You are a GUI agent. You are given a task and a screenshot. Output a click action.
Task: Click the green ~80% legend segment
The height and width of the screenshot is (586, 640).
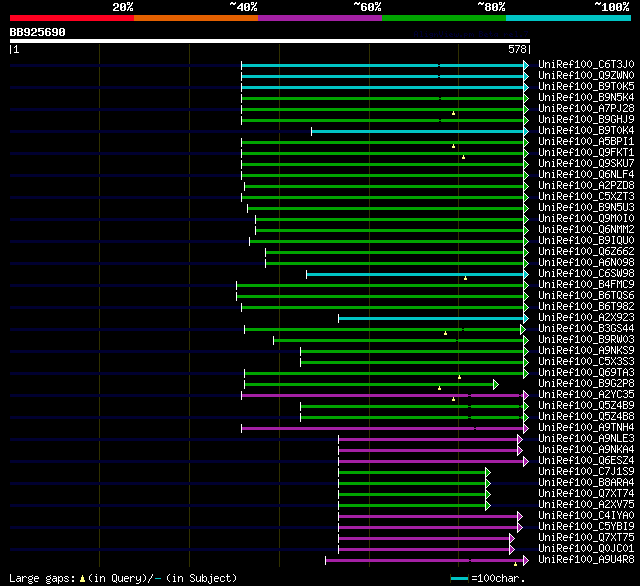(444, 18)
